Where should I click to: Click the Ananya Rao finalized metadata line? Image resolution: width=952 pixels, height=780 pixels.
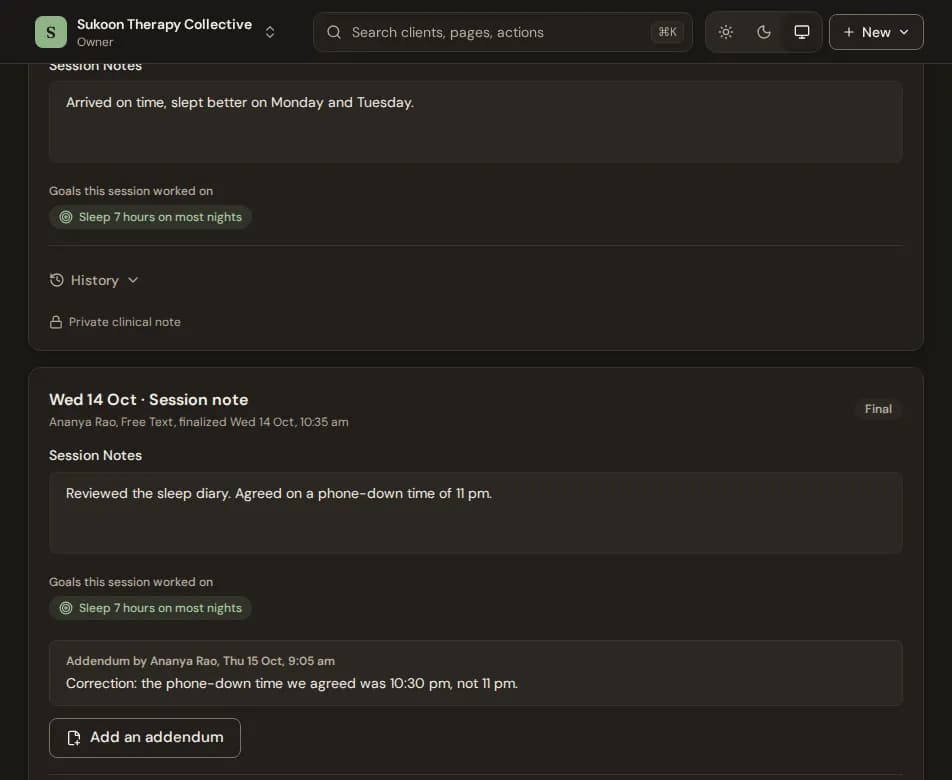[199, 422]
